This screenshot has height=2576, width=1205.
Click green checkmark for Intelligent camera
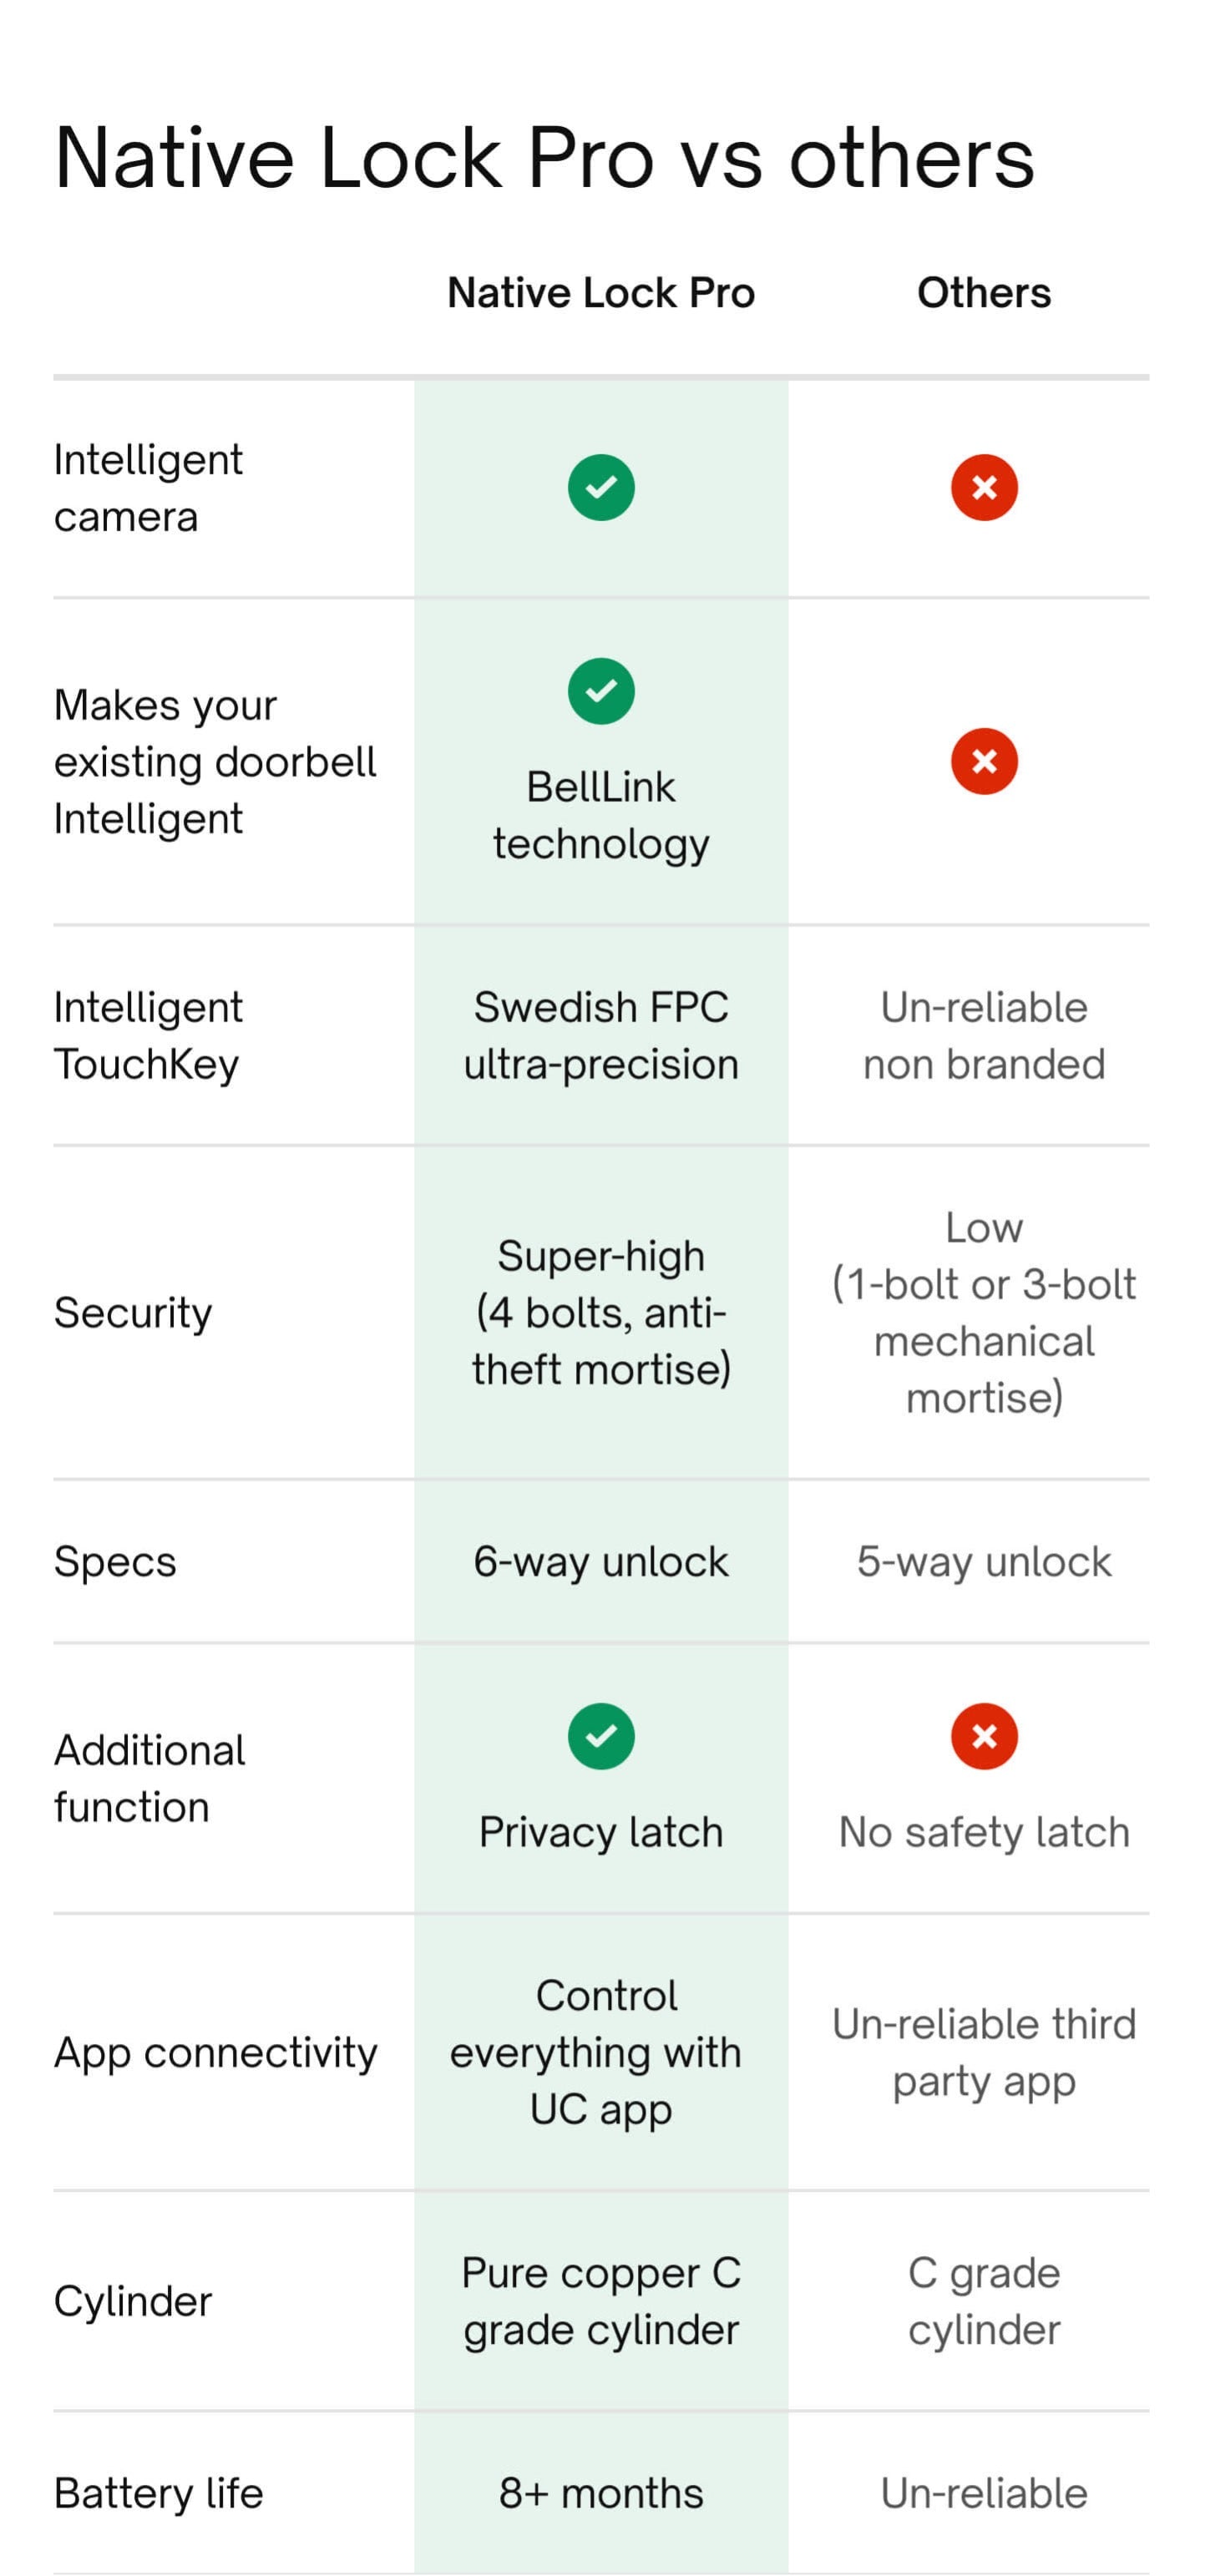pos(601,488)
